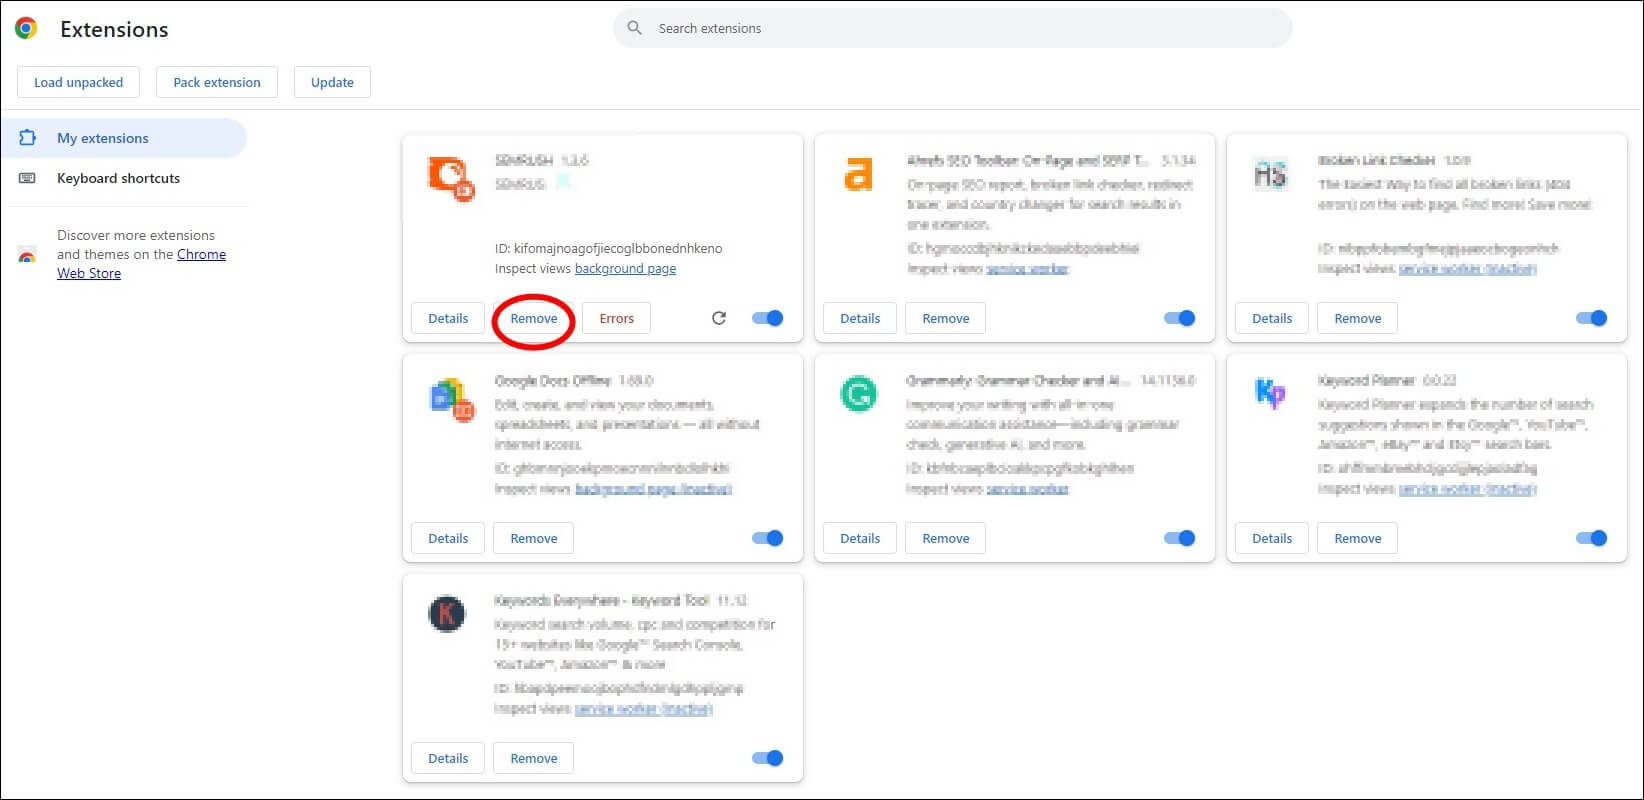Viewport: 1644px width, 800px height.
Task: Open the My extensions tab
Action: click(x=102, y=138)
